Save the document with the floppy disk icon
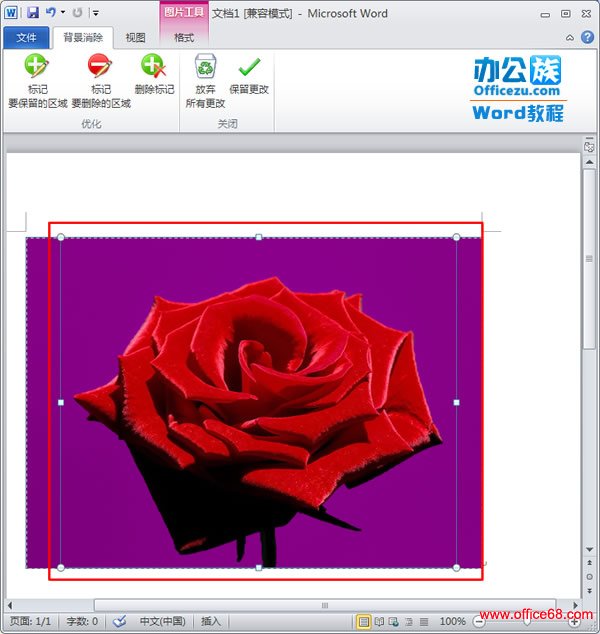The image size is (600, 634). click(x=33, y=13)
